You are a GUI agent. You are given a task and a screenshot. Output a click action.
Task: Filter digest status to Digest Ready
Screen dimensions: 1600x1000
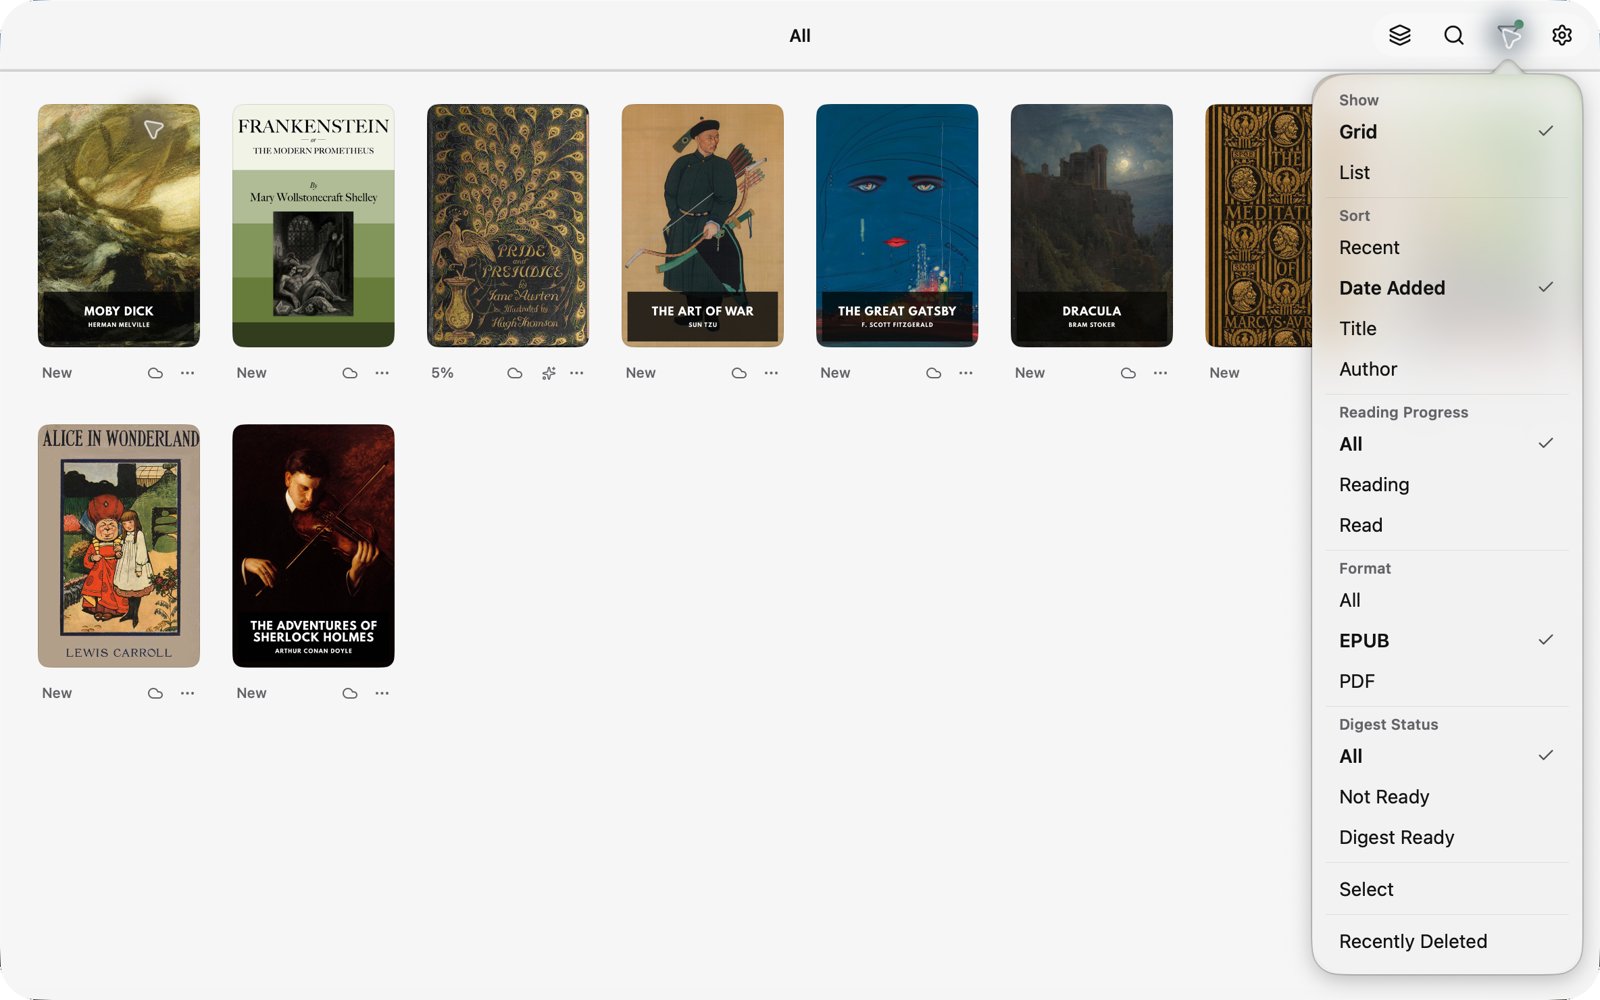point(1446,838)
